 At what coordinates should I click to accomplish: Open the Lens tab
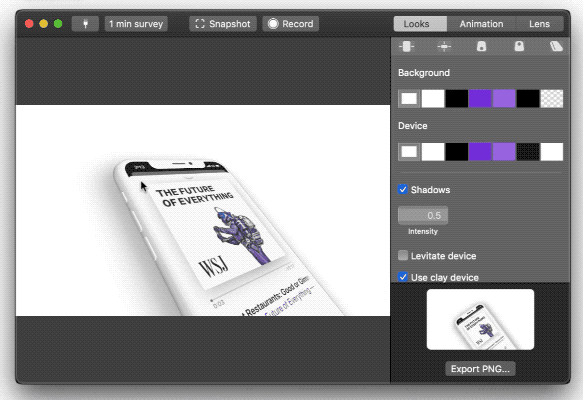(539, 24)
